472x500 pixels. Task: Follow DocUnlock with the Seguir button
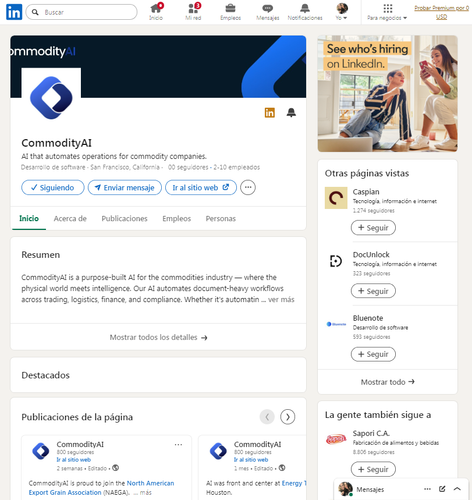[373, 291]
